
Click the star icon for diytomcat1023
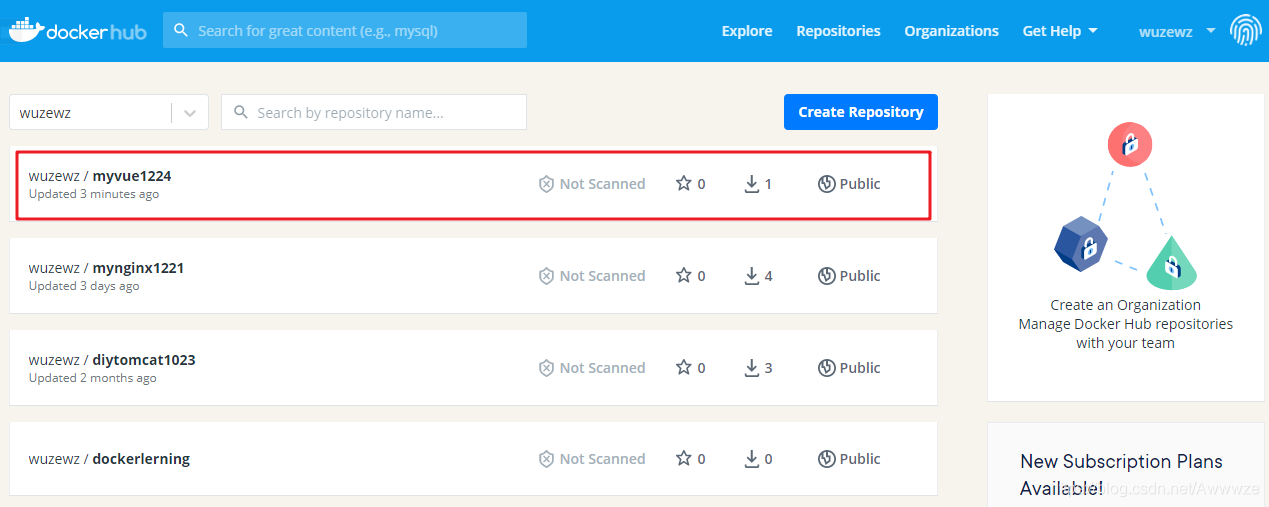tap(684, 367)
